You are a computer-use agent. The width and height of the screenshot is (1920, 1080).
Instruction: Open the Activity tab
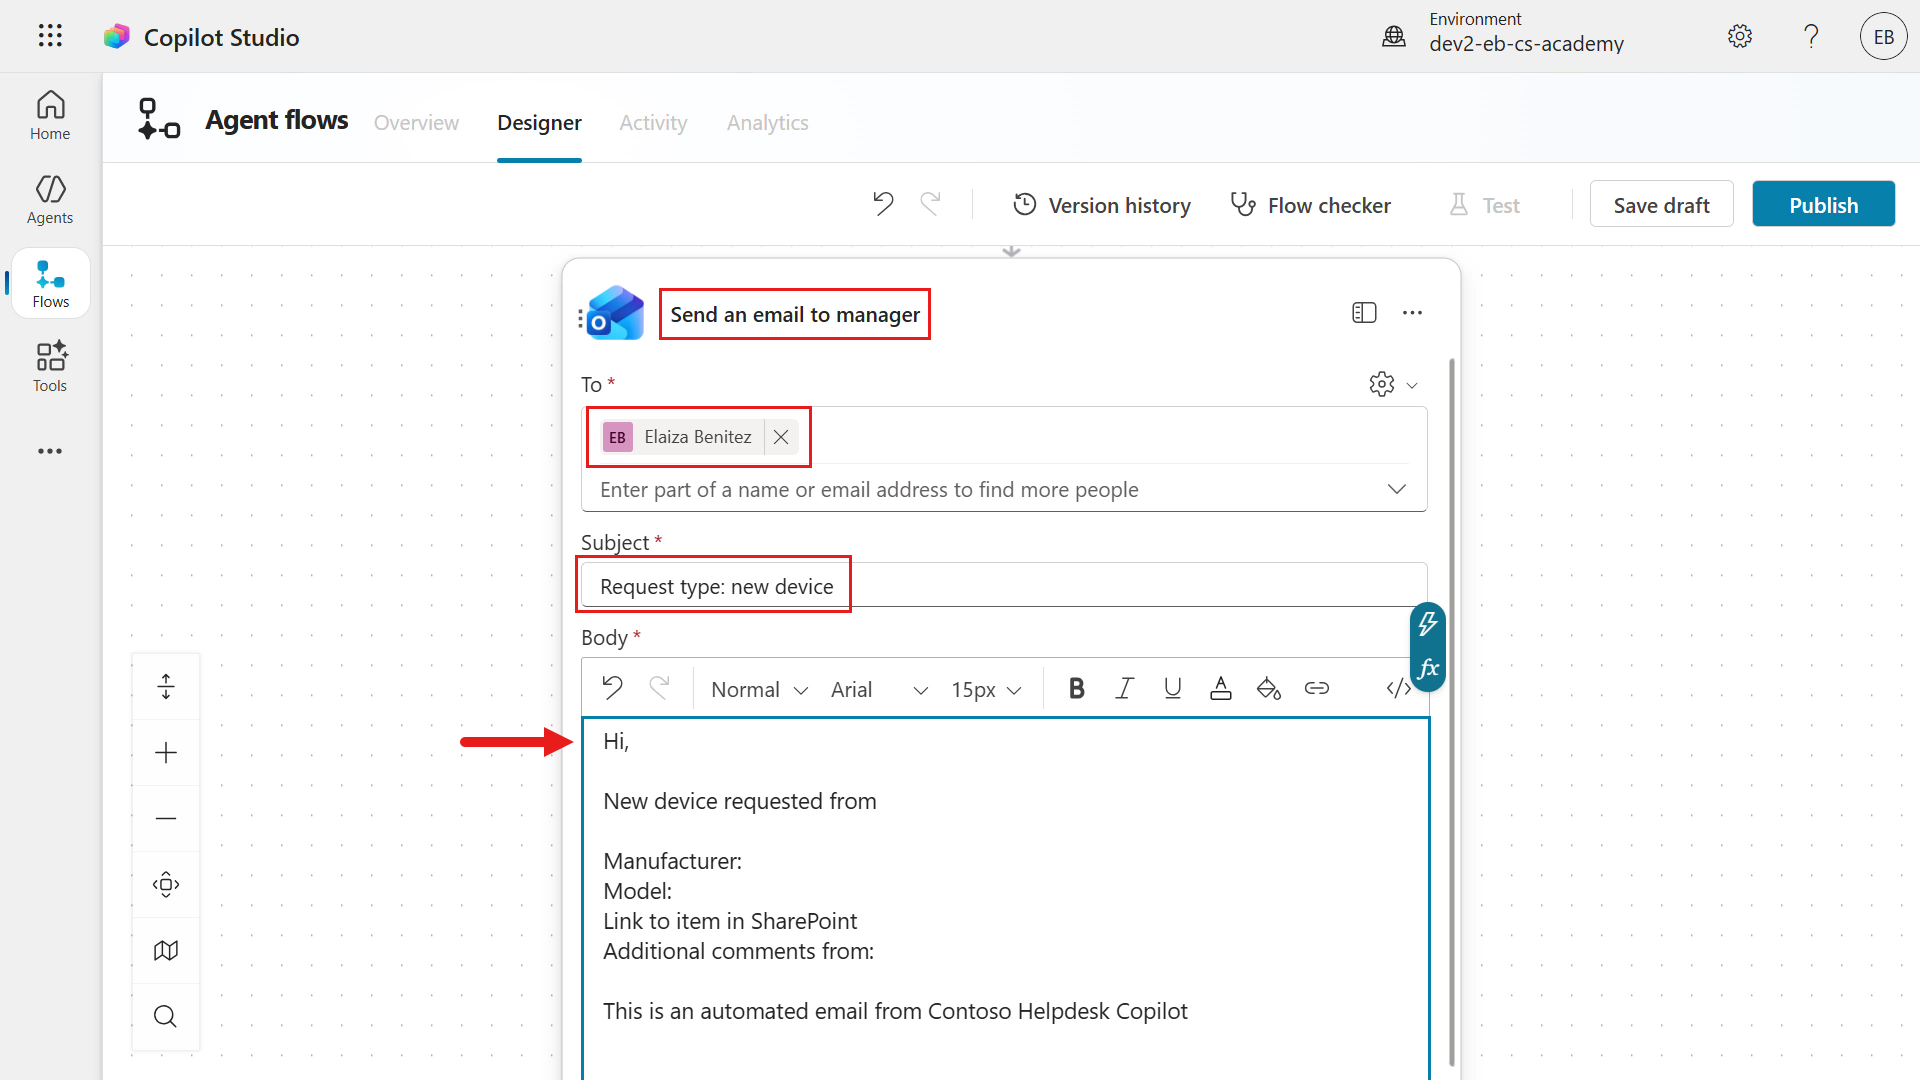point(653,122)
